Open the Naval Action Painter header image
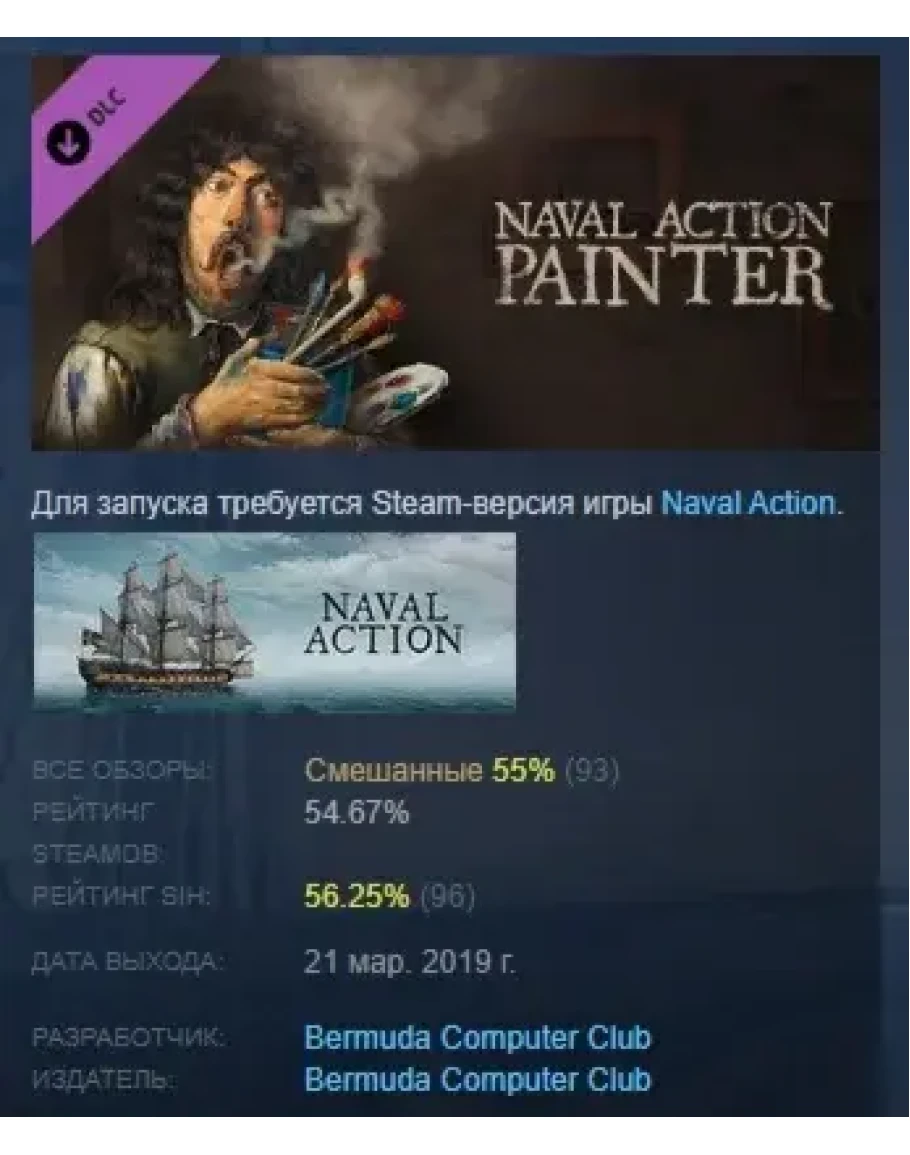 coord(455,253)
